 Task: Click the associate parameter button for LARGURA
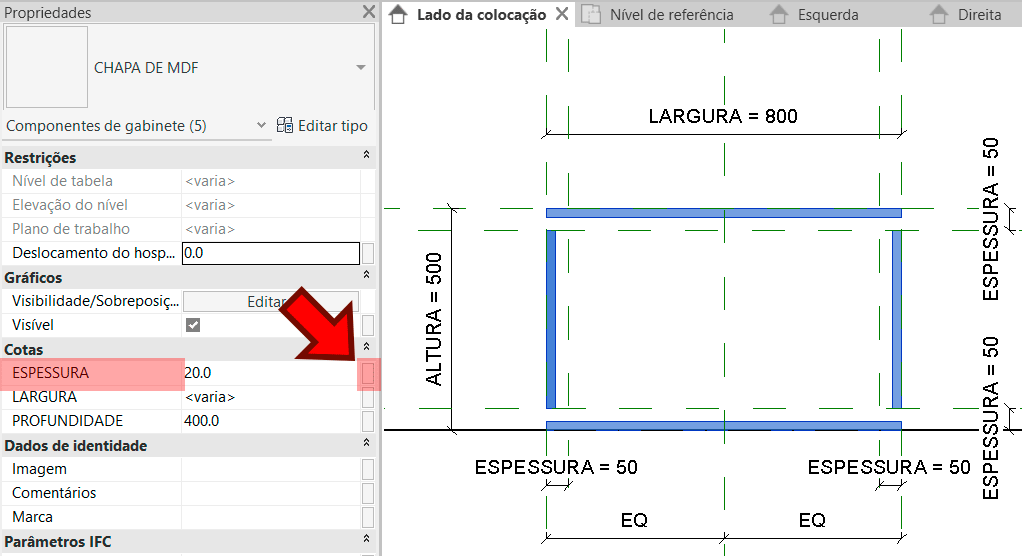point(368,397)
